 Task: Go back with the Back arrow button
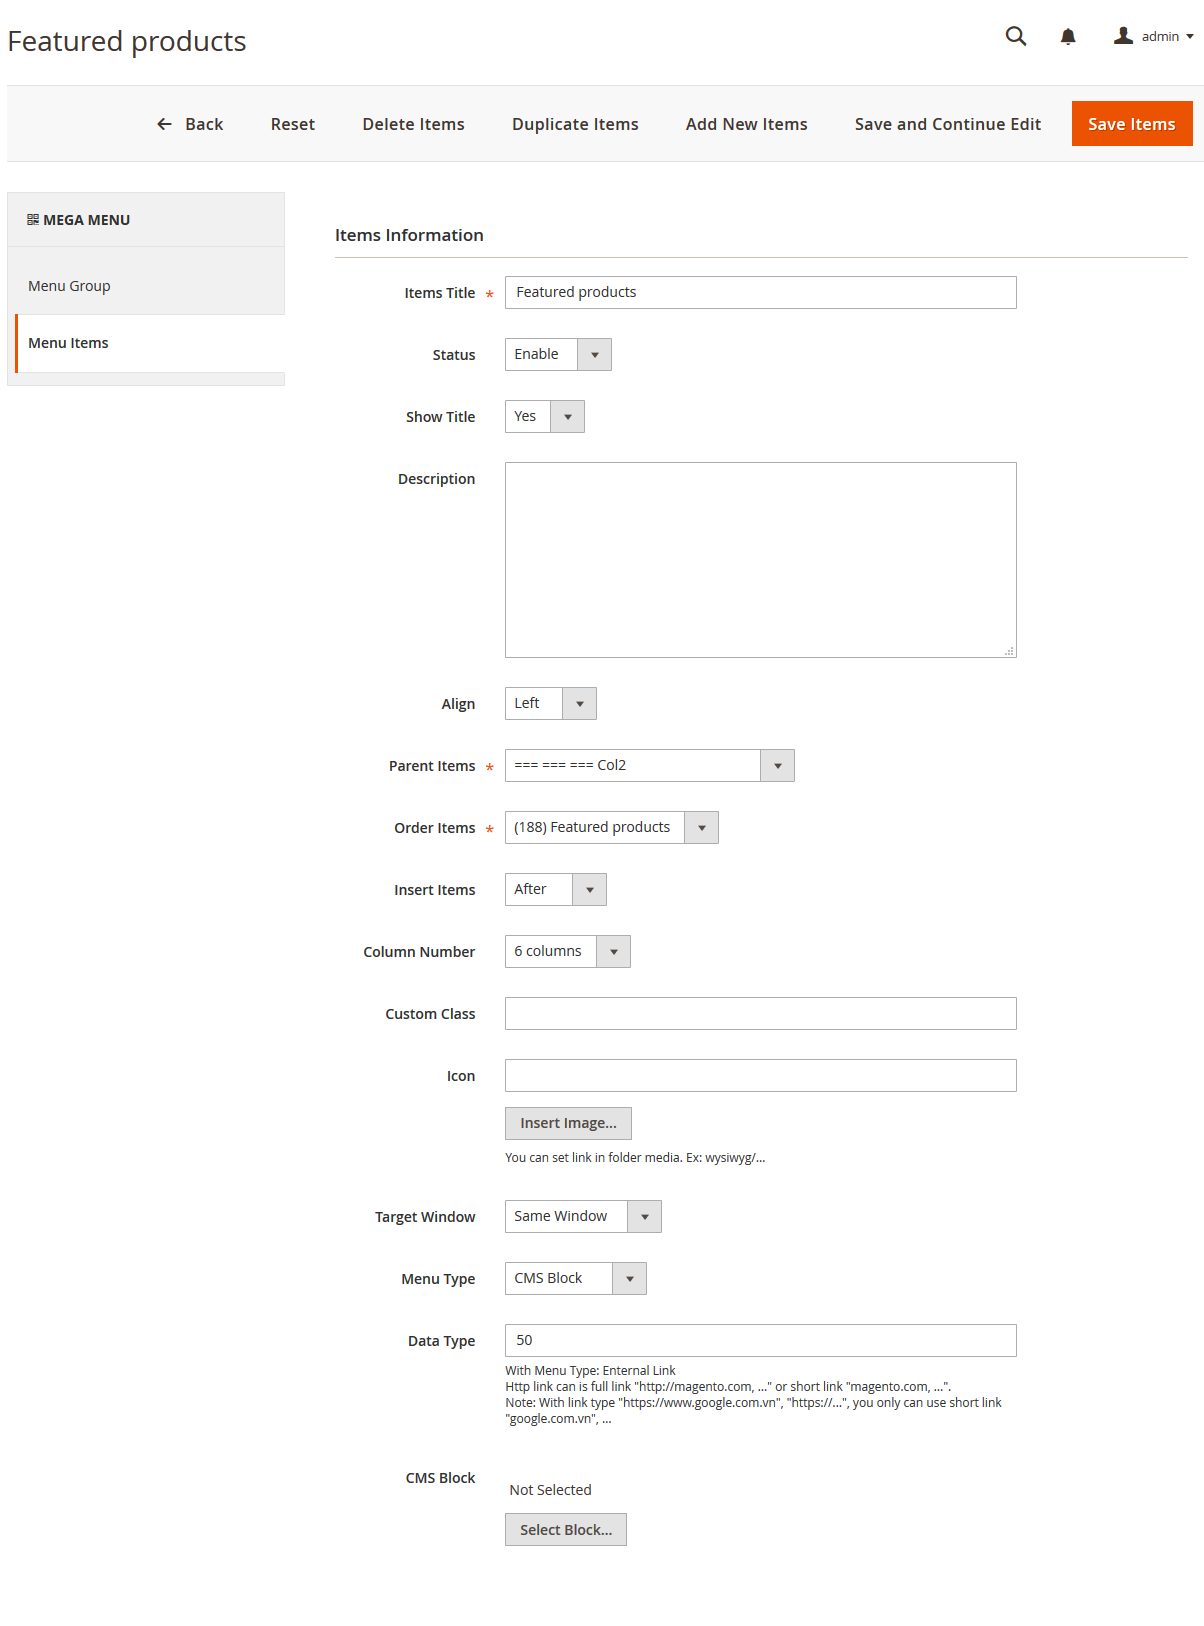pos(190,124)
